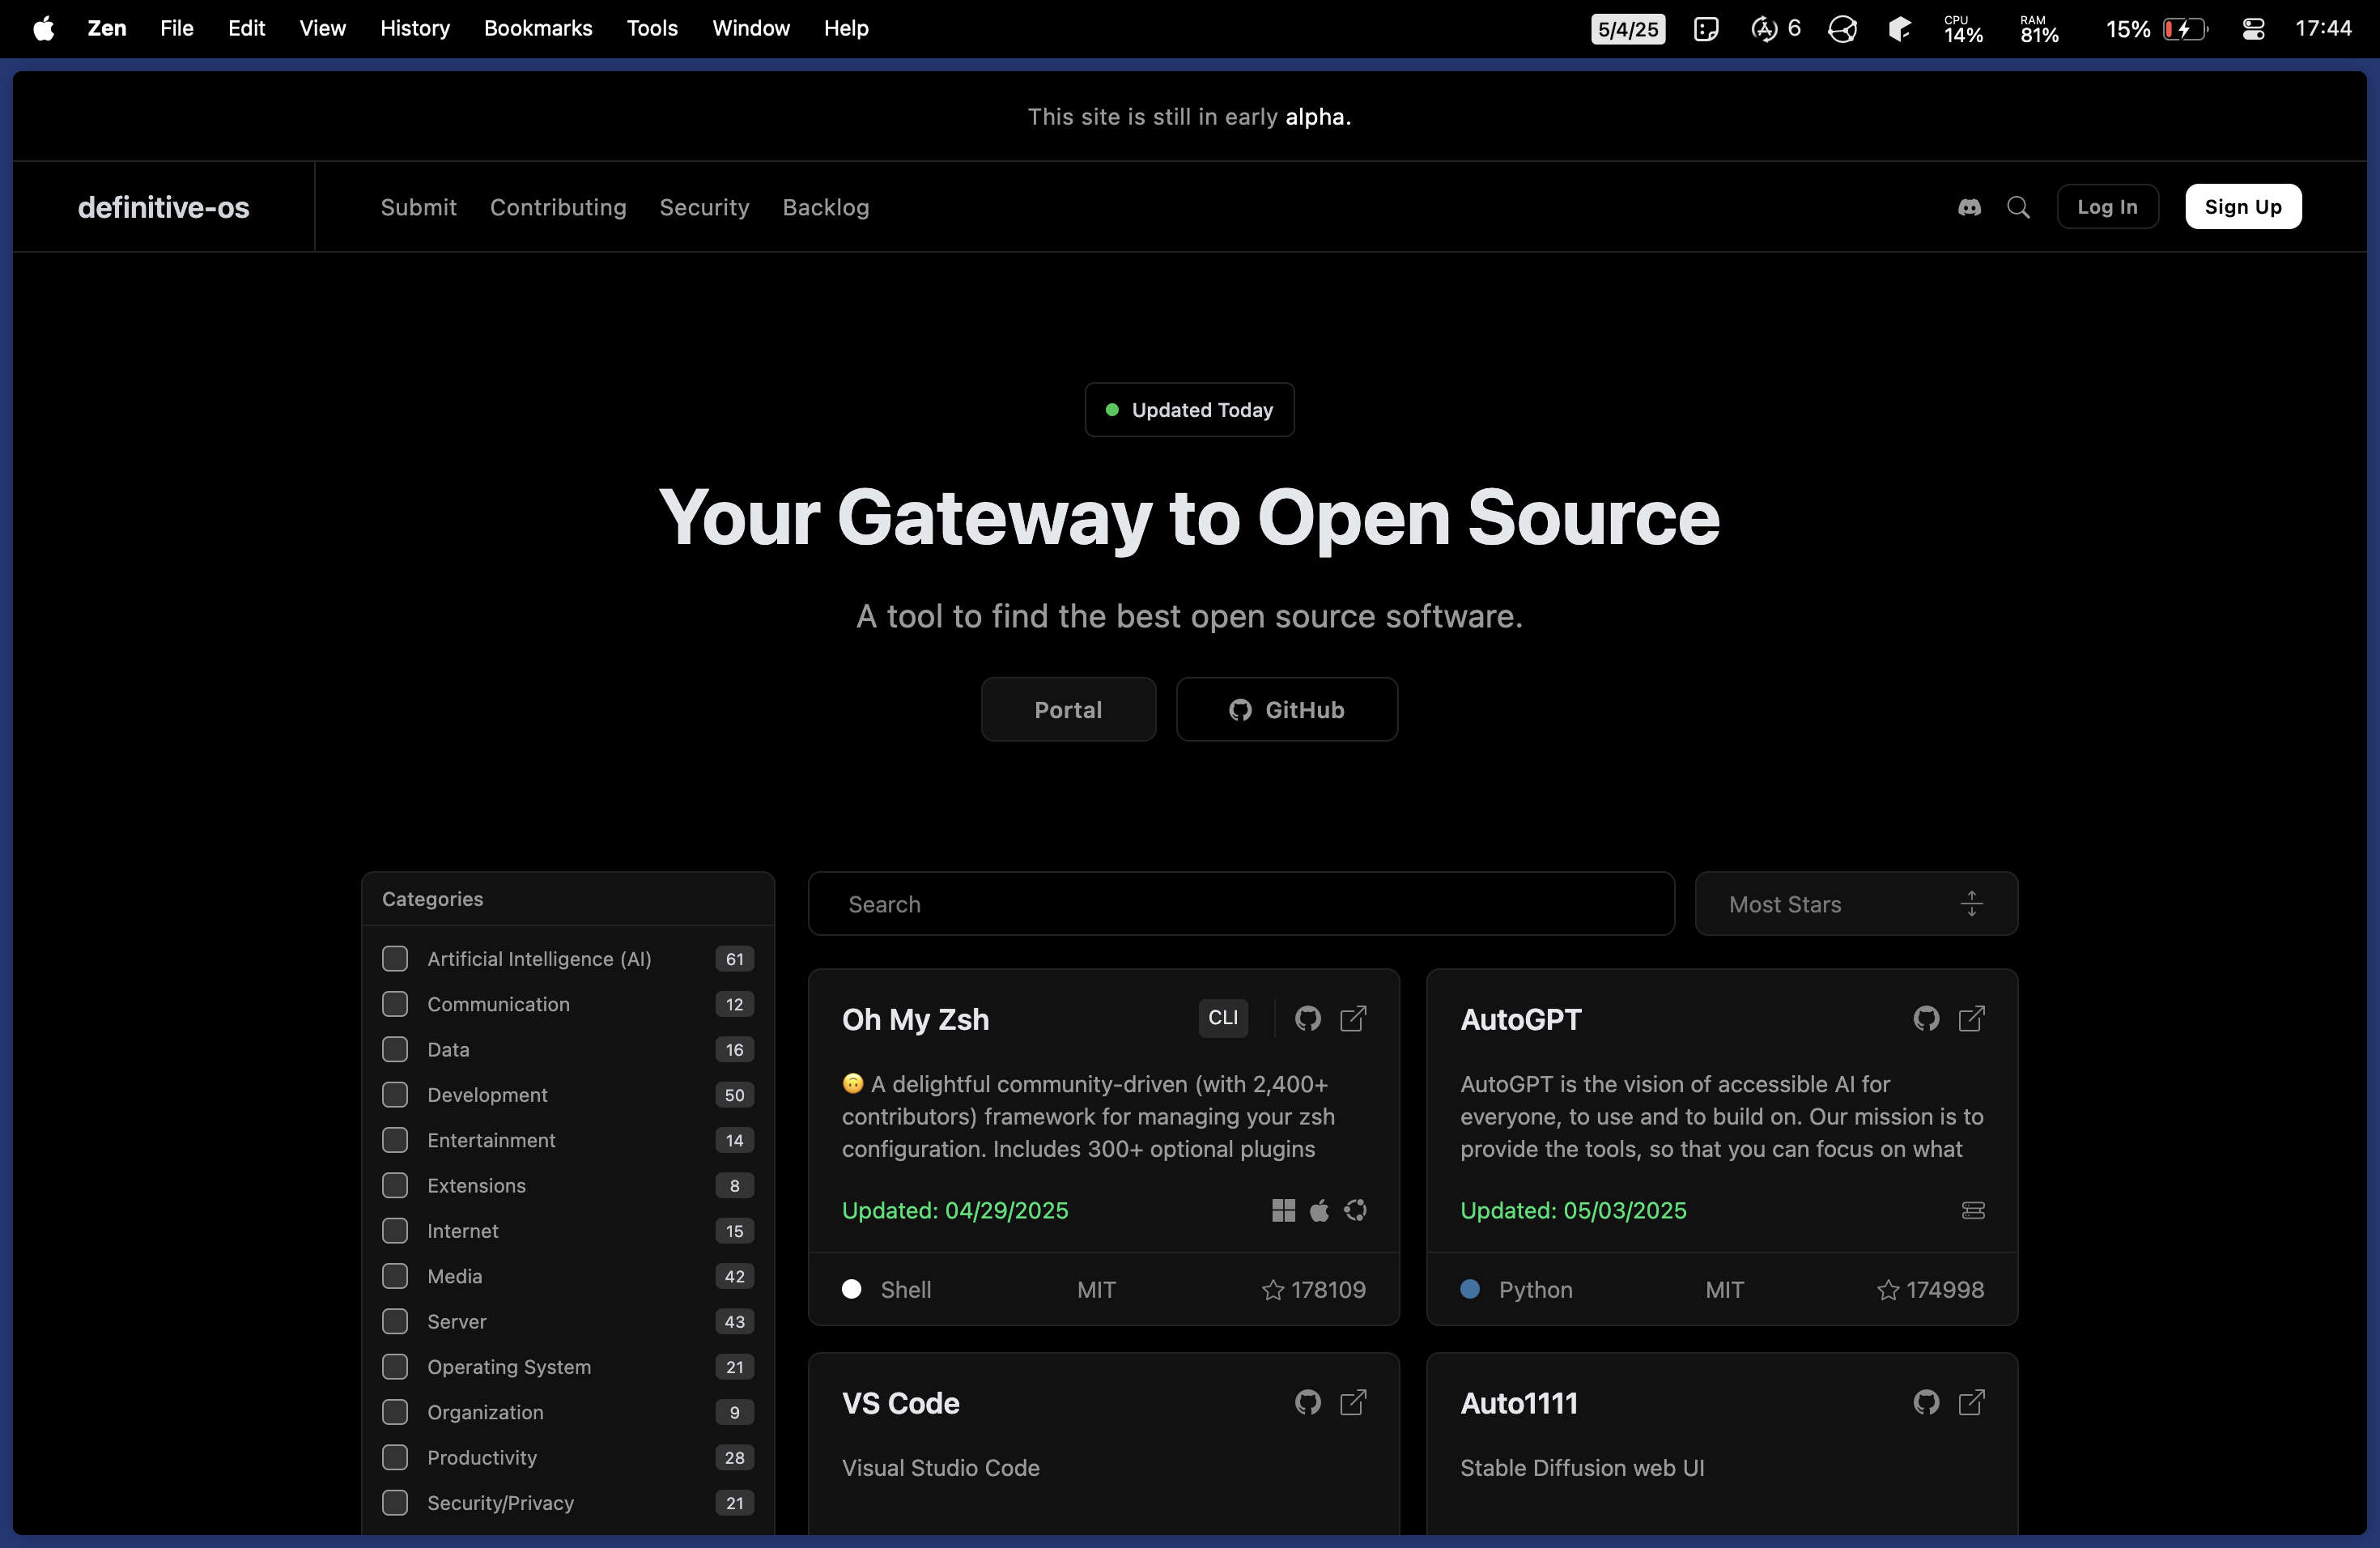Click the star icon beside 174998
Screen dimensions: 2380x1548
(x=1887, y=1290)
